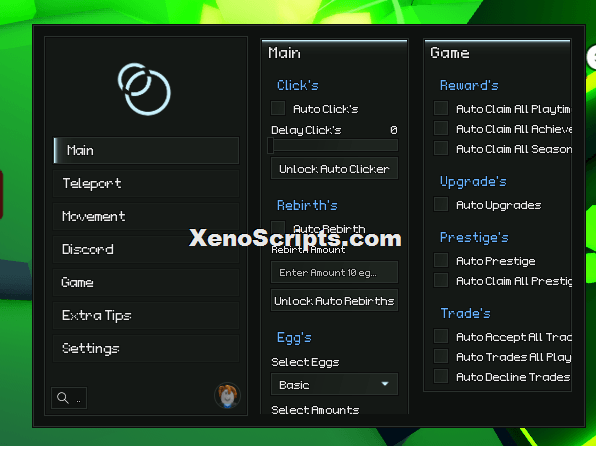Image resolution: width=596 pixels, height=476 pixels.
Task: Click the Main panel title
Action: coord(284,53)
